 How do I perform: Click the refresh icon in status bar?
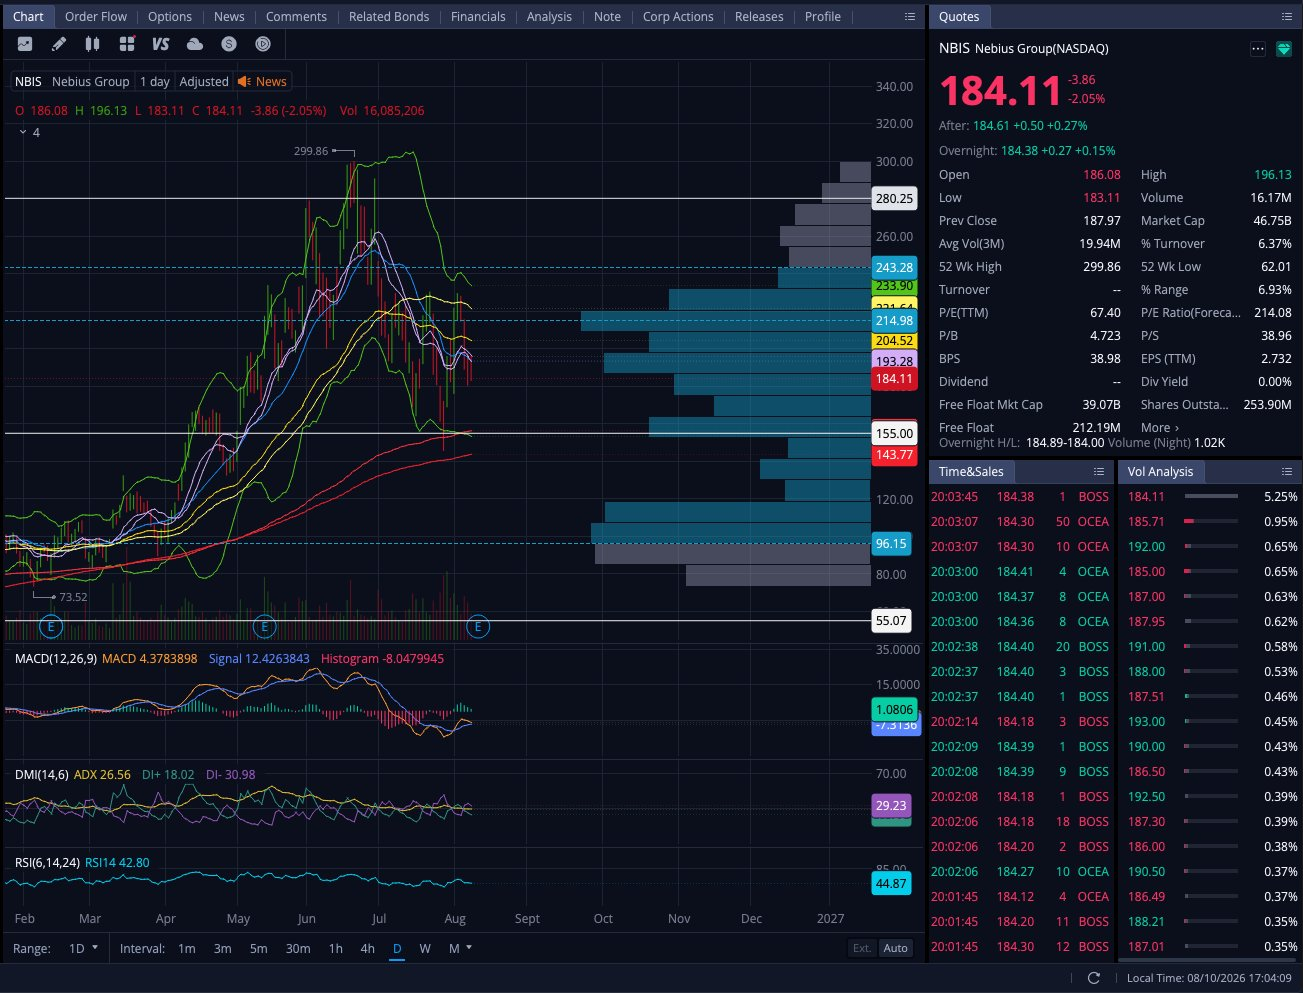tap(1093, 978)
